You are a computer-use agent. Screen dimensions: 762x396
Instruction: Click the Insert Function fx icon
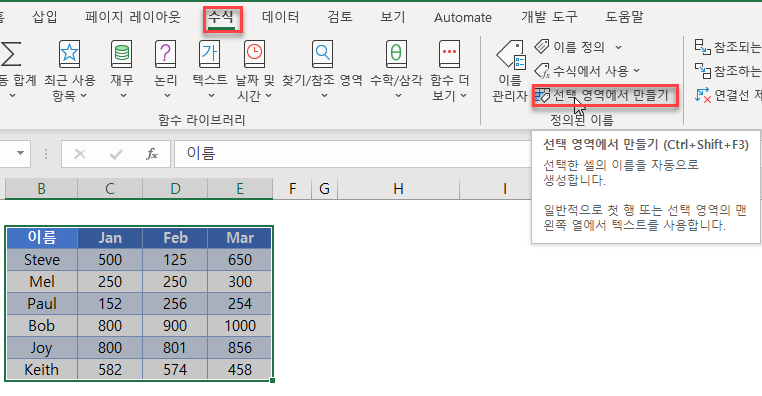[x=152, y=154]
